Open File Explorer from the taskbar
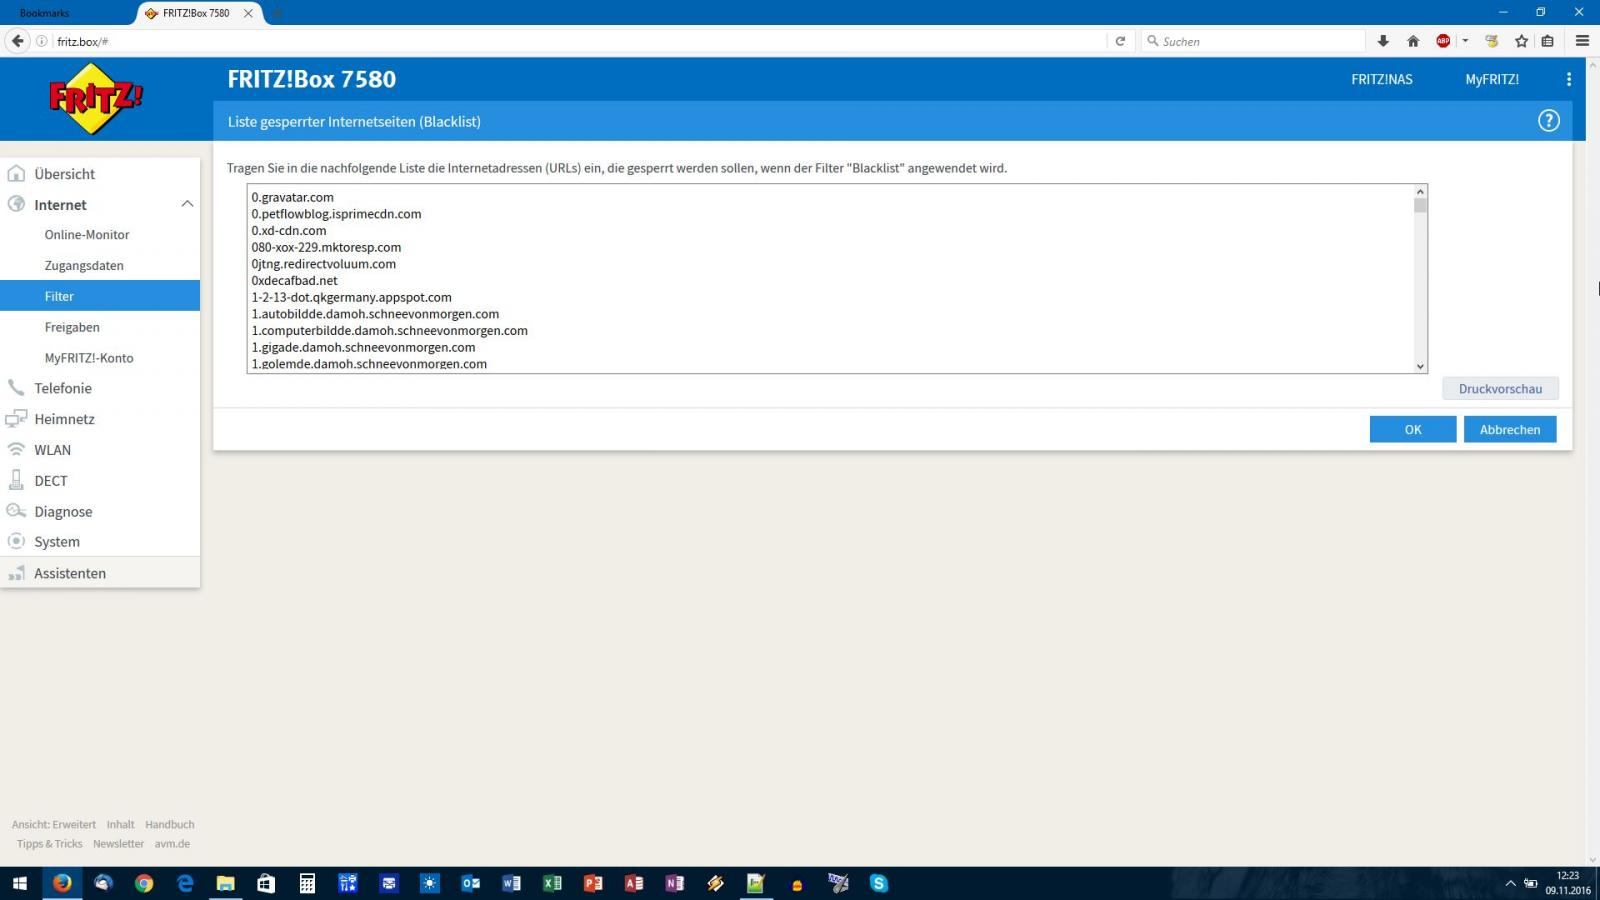 [226, 883]
